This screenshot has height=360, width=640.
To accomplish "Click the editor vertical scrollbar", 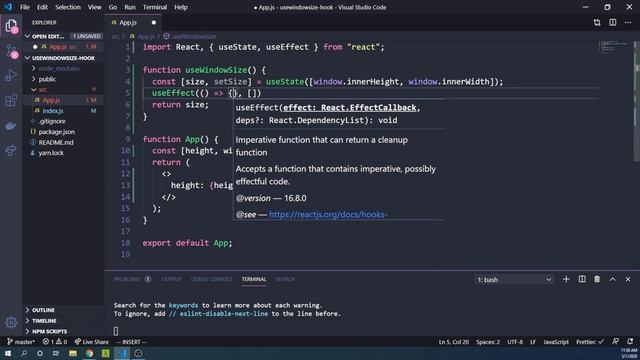I will click(637, 101).
